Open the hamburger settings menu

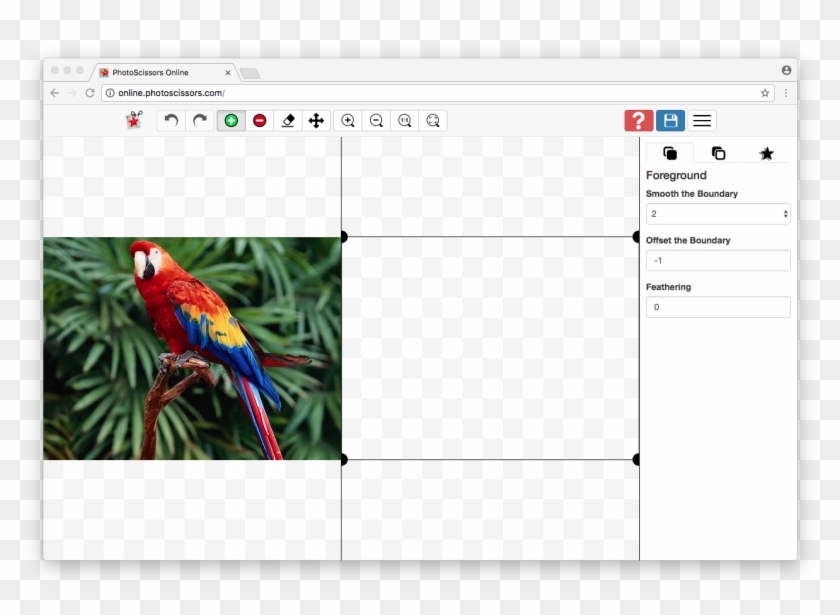click(701, 120)
